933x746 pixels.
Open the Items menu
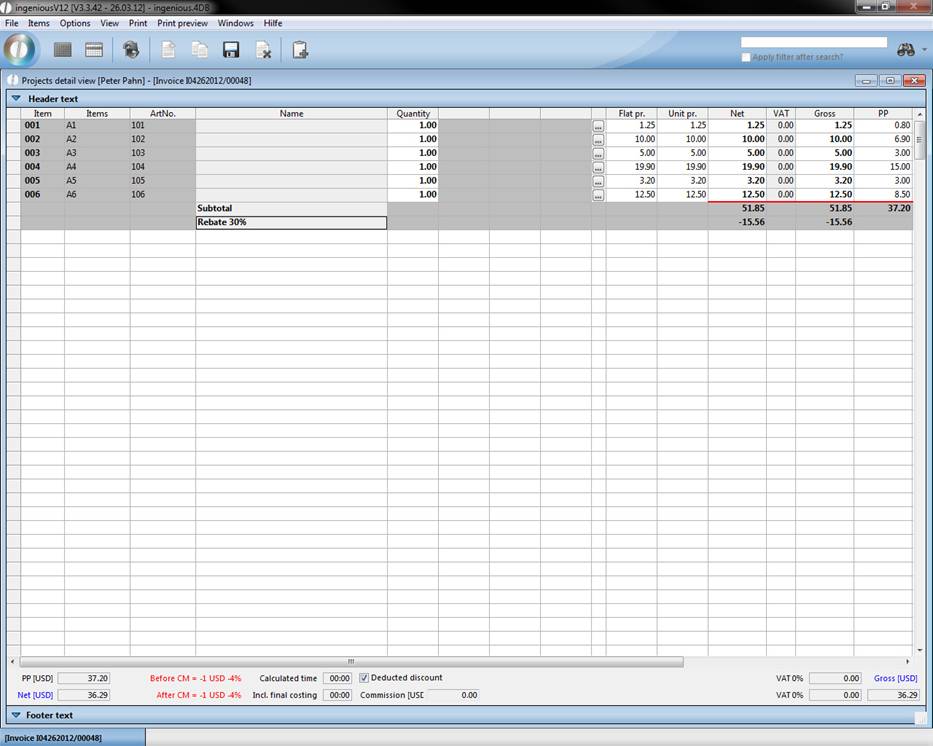(x=38, y=23)
